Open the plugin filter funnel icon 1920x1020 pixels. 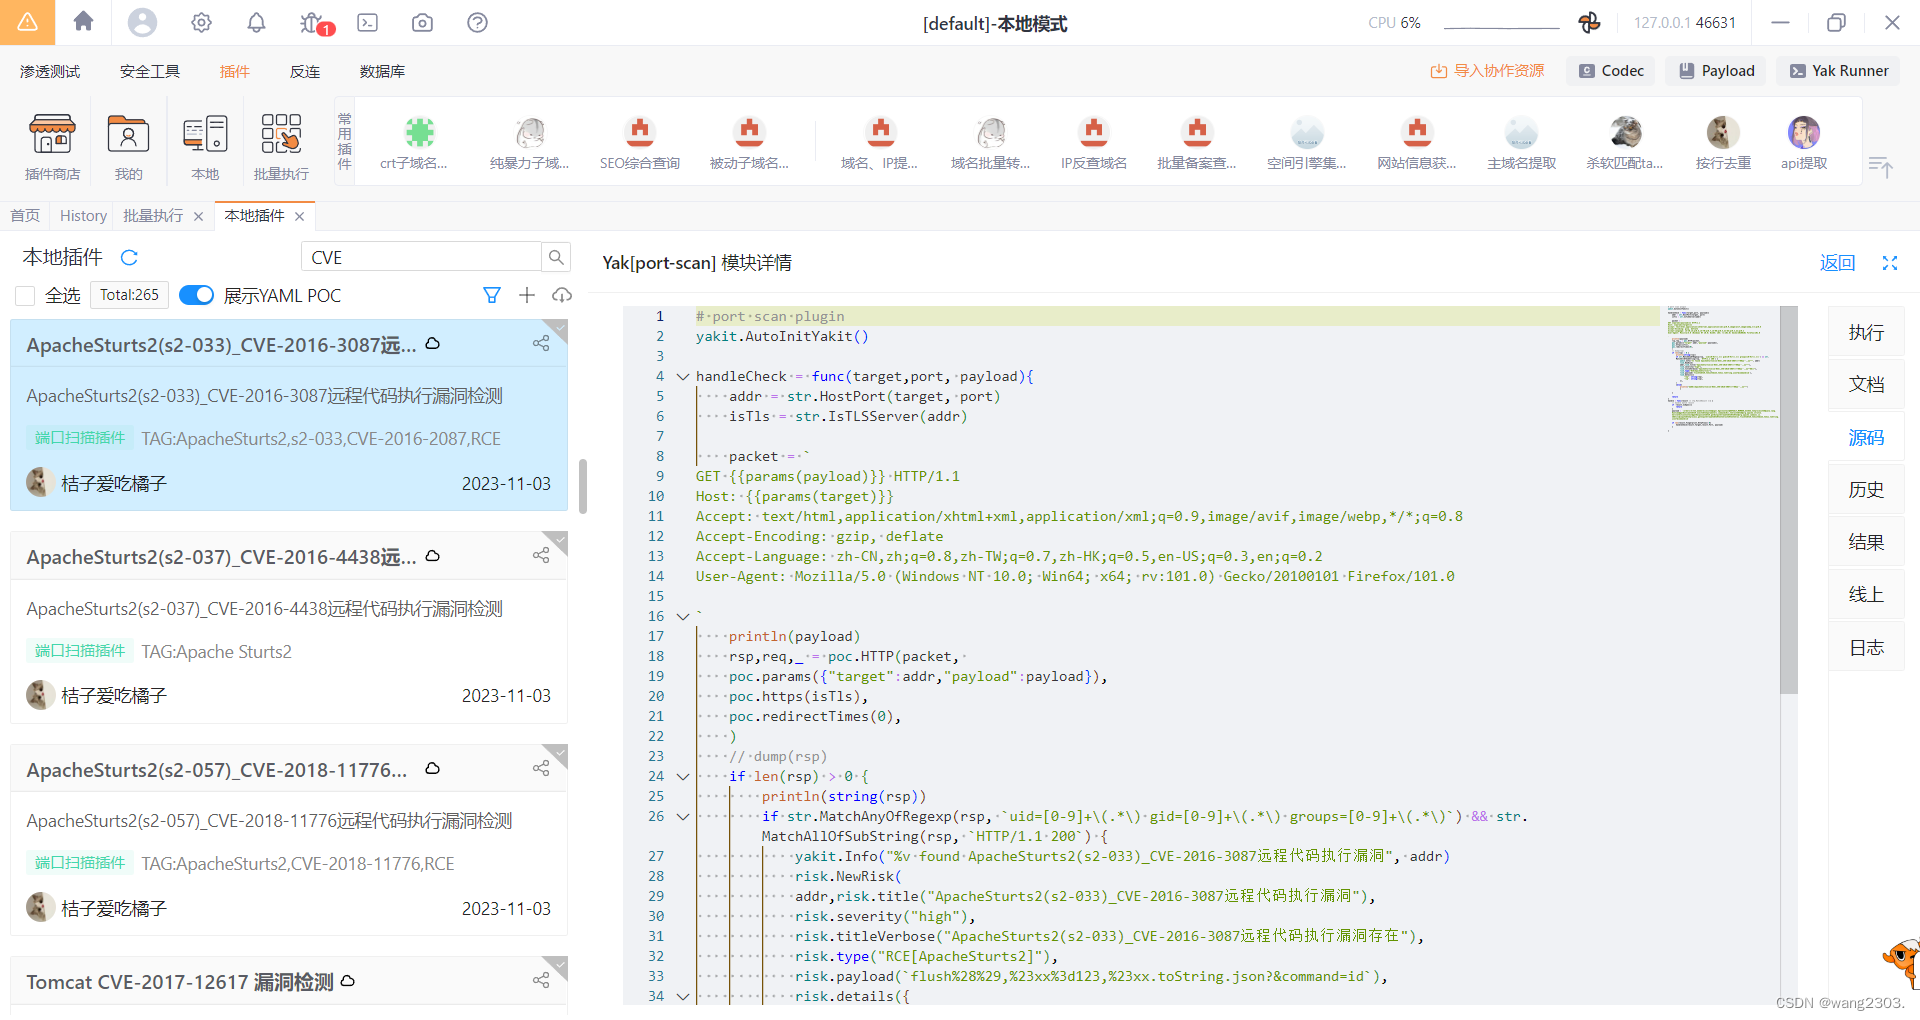(x=491, y=295)
